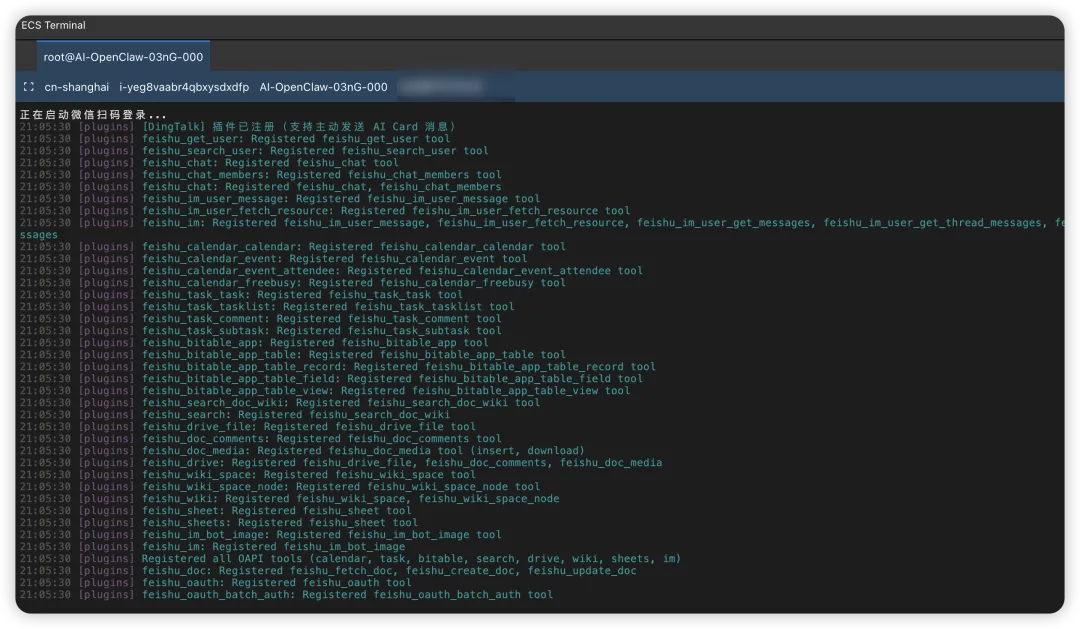Click instance ID i-yeg8vaabr4qbxysdxdfp

184,87
